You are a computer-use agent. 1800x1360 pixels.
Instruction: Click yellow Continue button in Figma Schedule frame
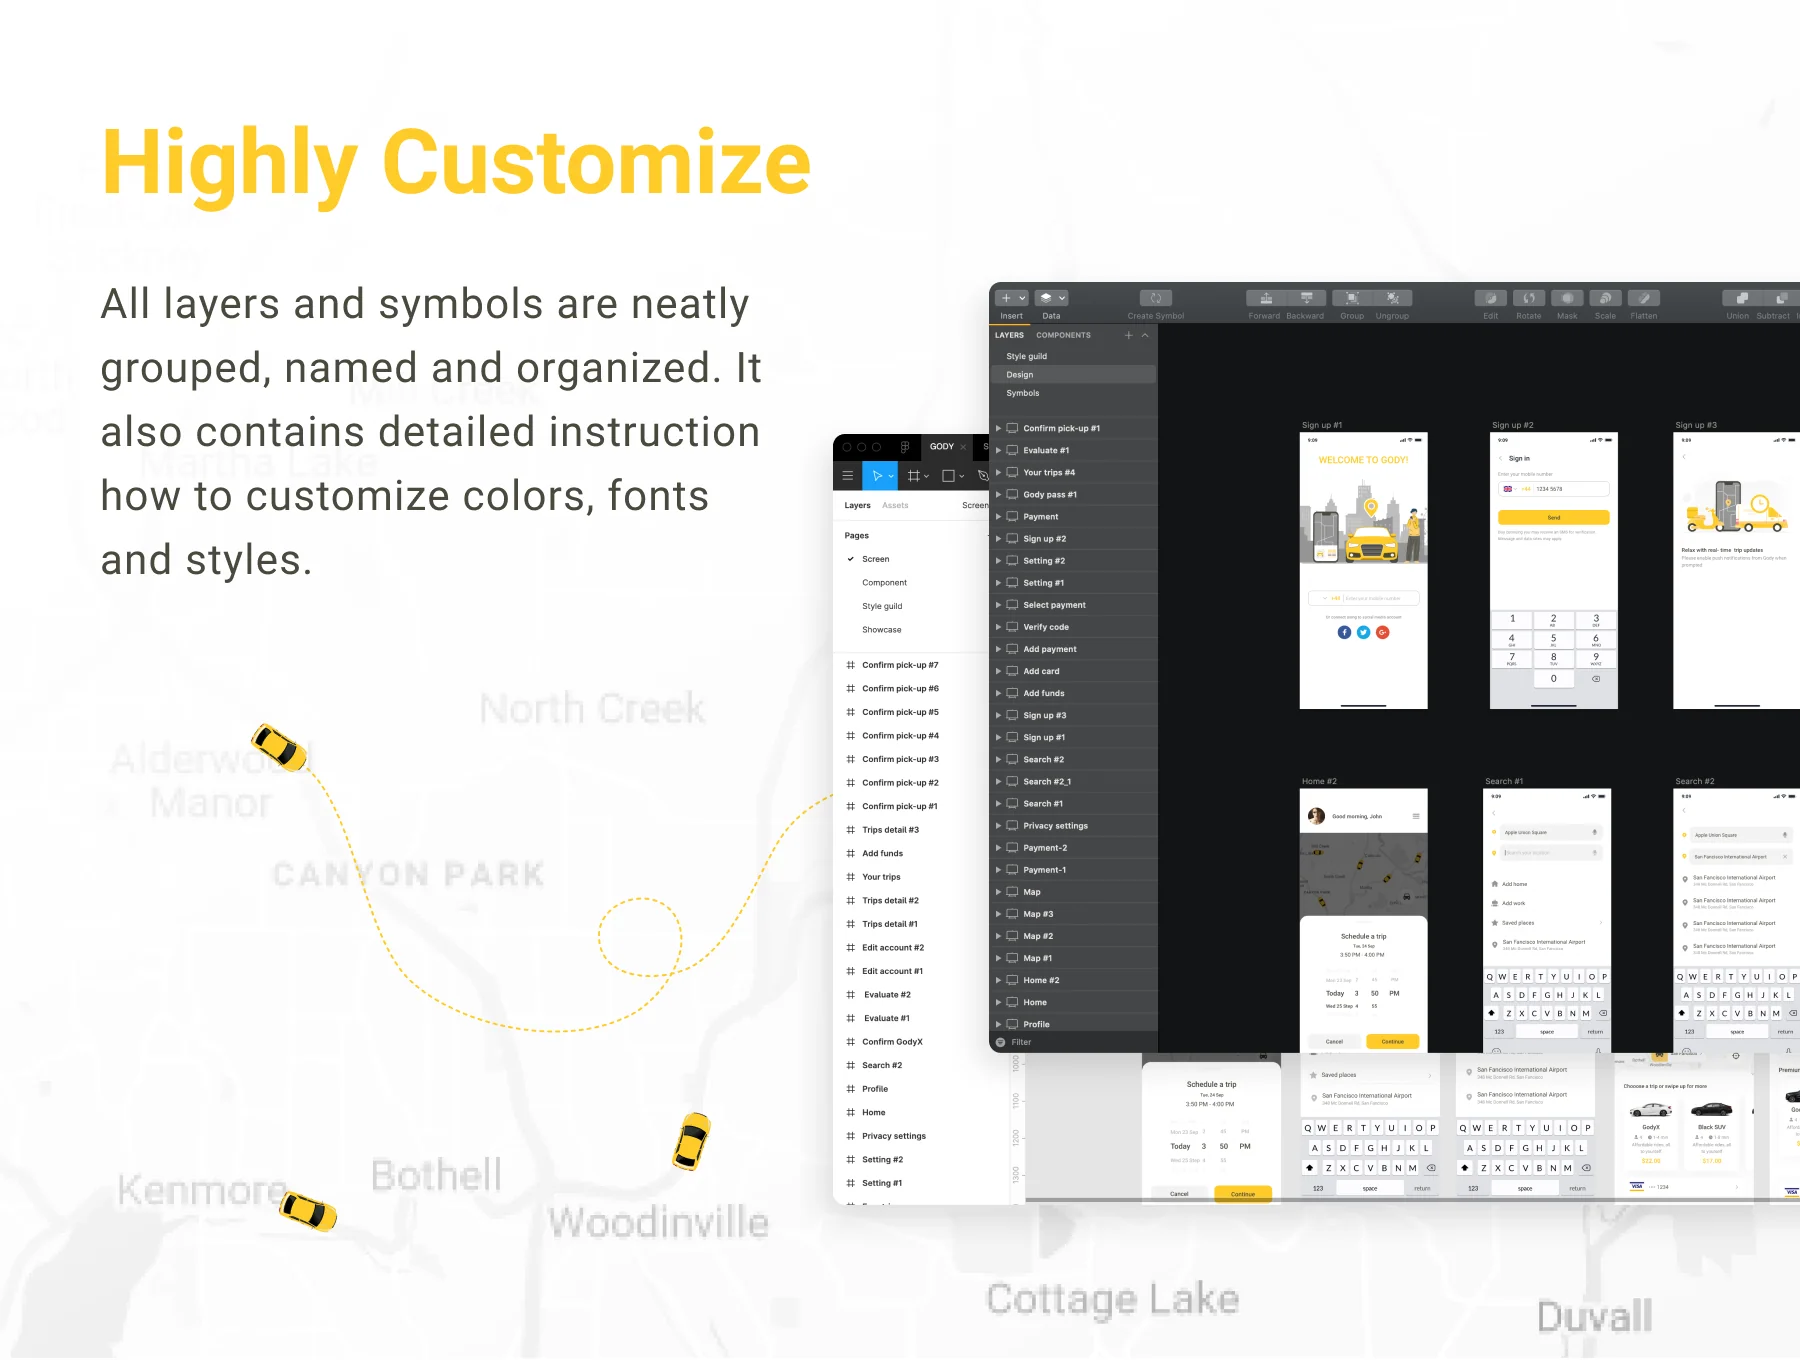[x=1243, y=1193]
